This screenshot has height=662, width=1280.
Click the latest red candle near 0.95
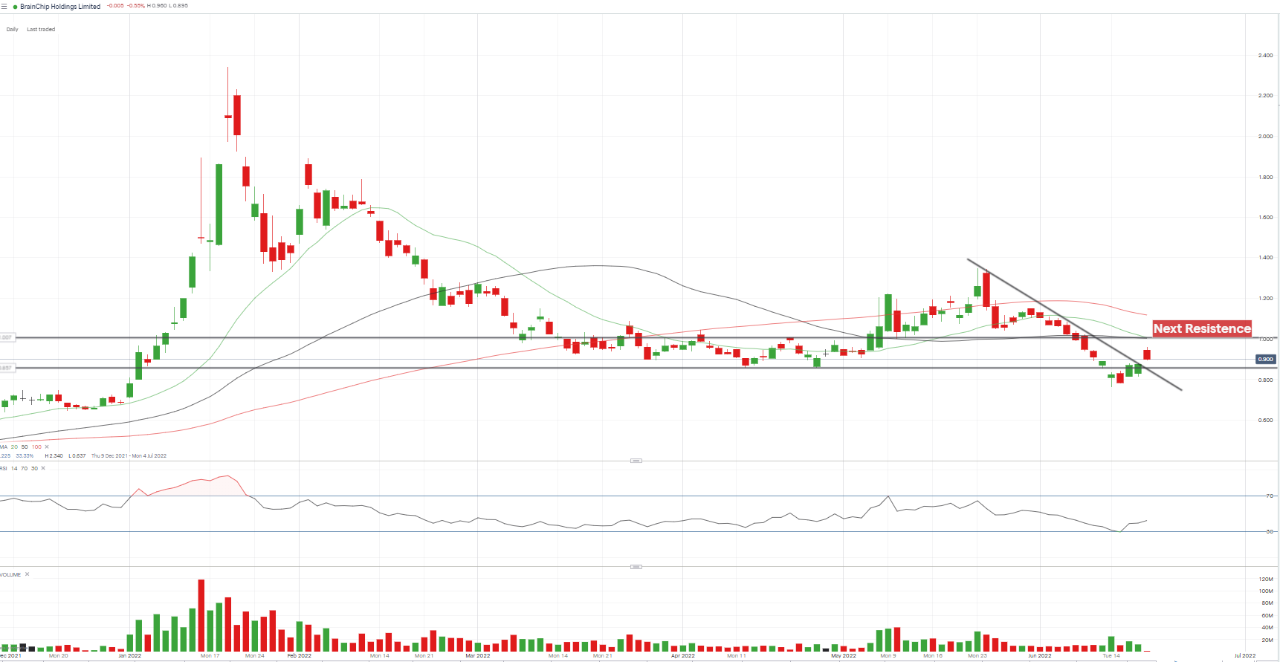(1148, 354)
